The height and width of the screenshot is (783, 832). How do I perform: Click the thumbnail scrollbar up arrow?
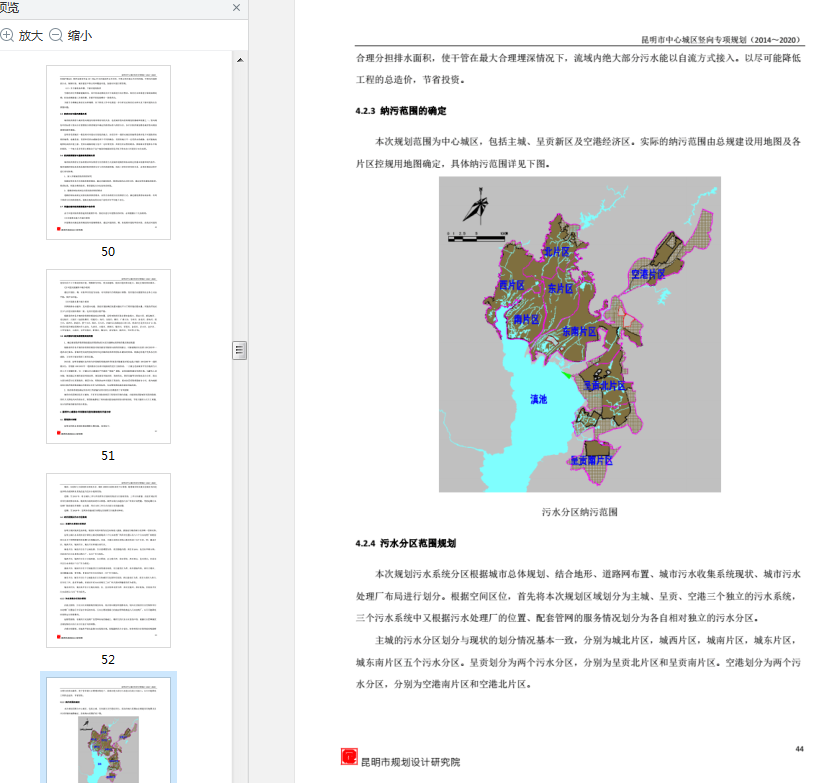[x=240, y=60]
